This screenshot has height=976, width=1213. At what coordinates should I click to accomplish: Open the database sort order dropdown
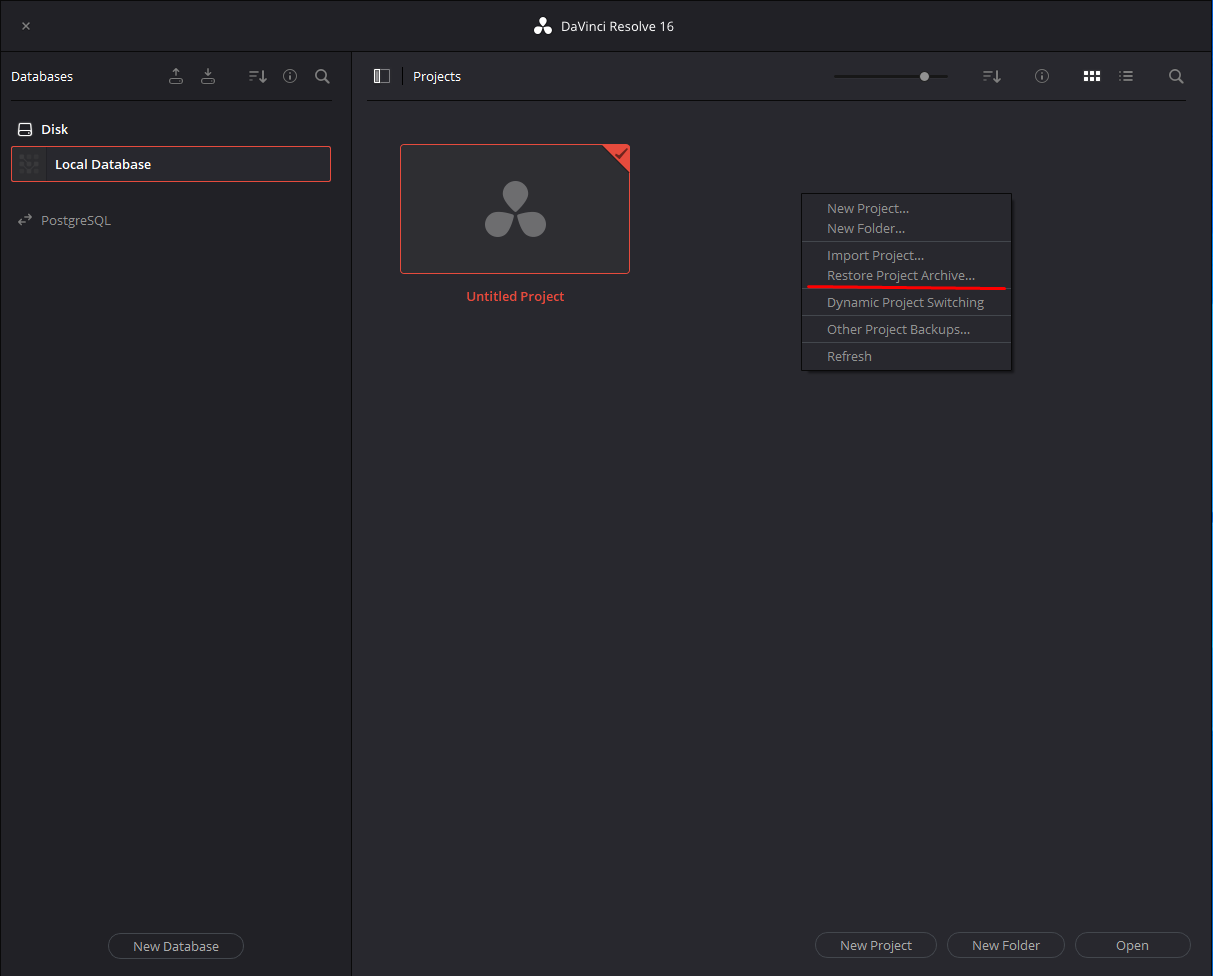(258, 76)
